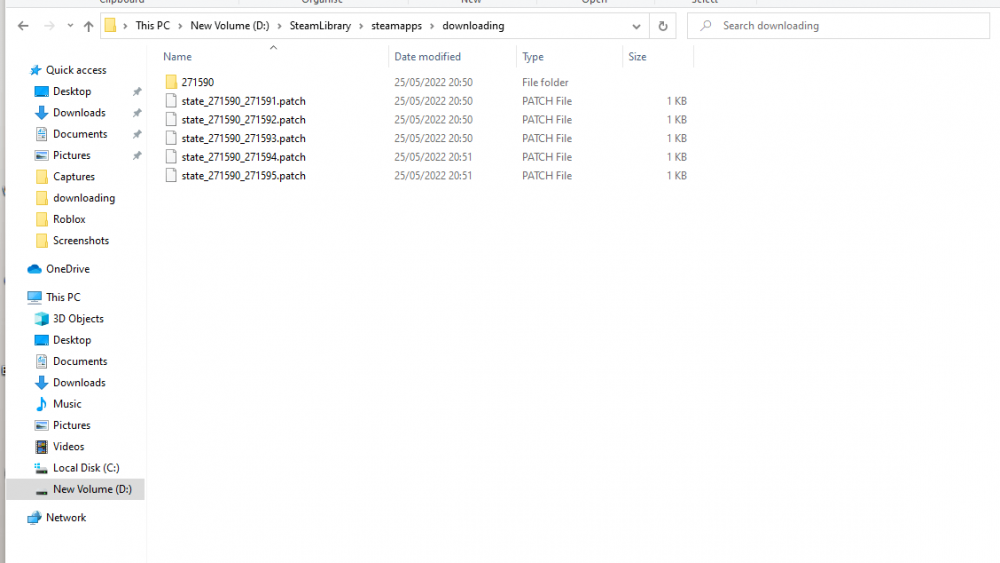This screenshot has height=563, width=1000.
Task: Select downloading in the breadcrumb path
Action: point(473,26)
